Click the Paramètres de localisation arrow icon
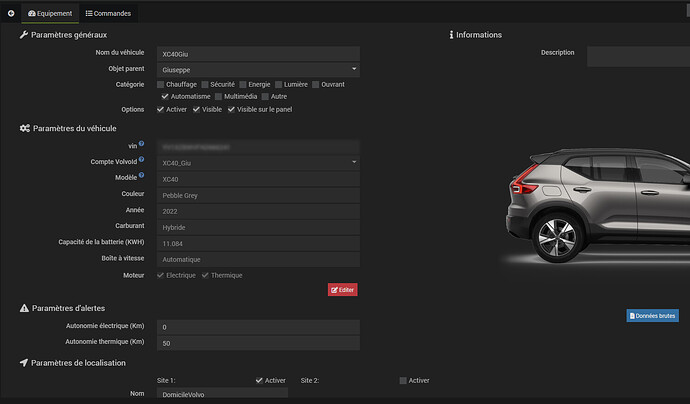Image resolution: width=690 pixels, height=404 pixels. [x=24, y=363]
